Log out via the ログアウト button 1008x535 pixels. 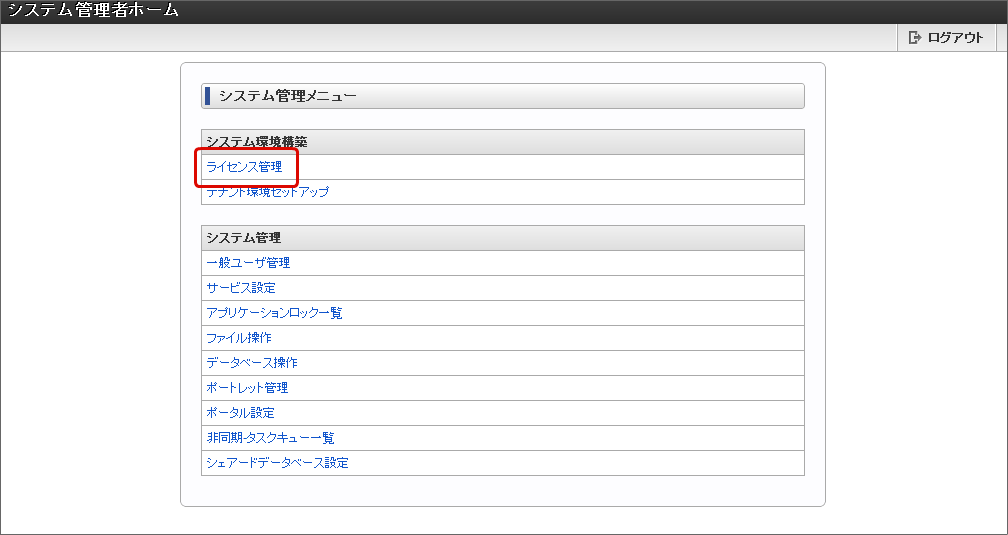click(947, 37)
